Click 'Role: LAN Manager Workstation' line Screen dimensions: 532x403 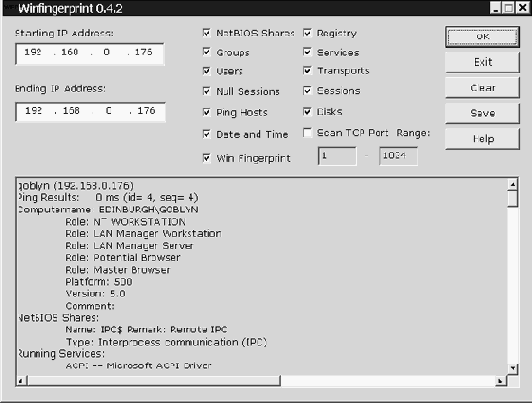click(143, 234)
